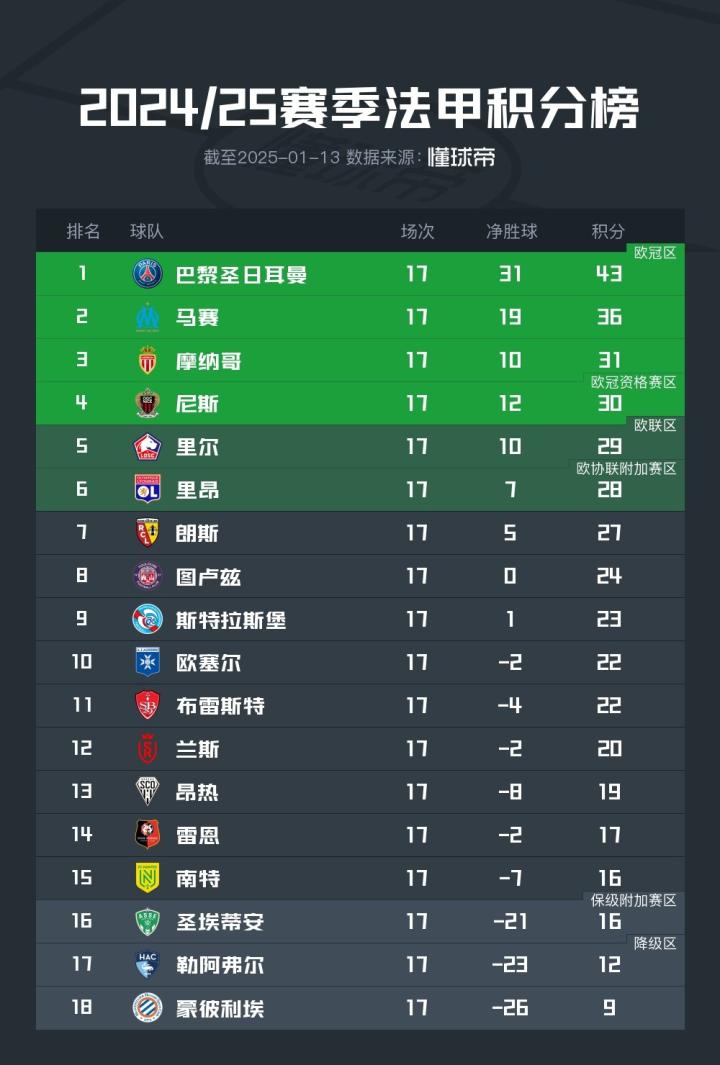The height and width of the screenshot is (1065, 720).
Task: Click the 欧冠区 zone label
Action: 655,253
